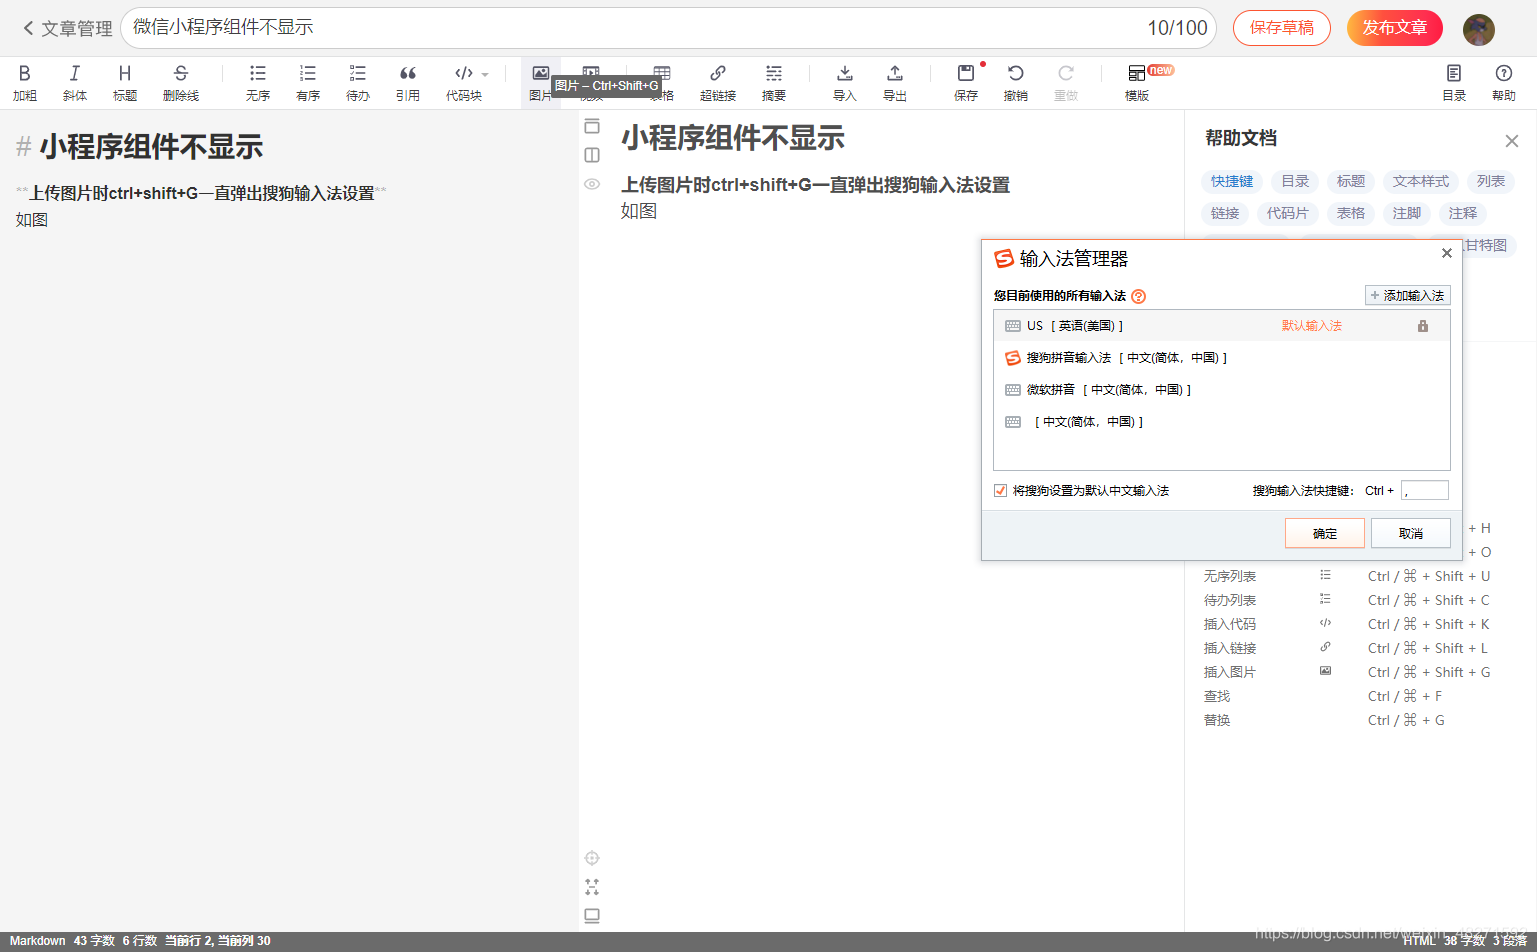This screenshot has width=1537, height=952.
Task: Toggle split editor layout icon
Action: 592,155
